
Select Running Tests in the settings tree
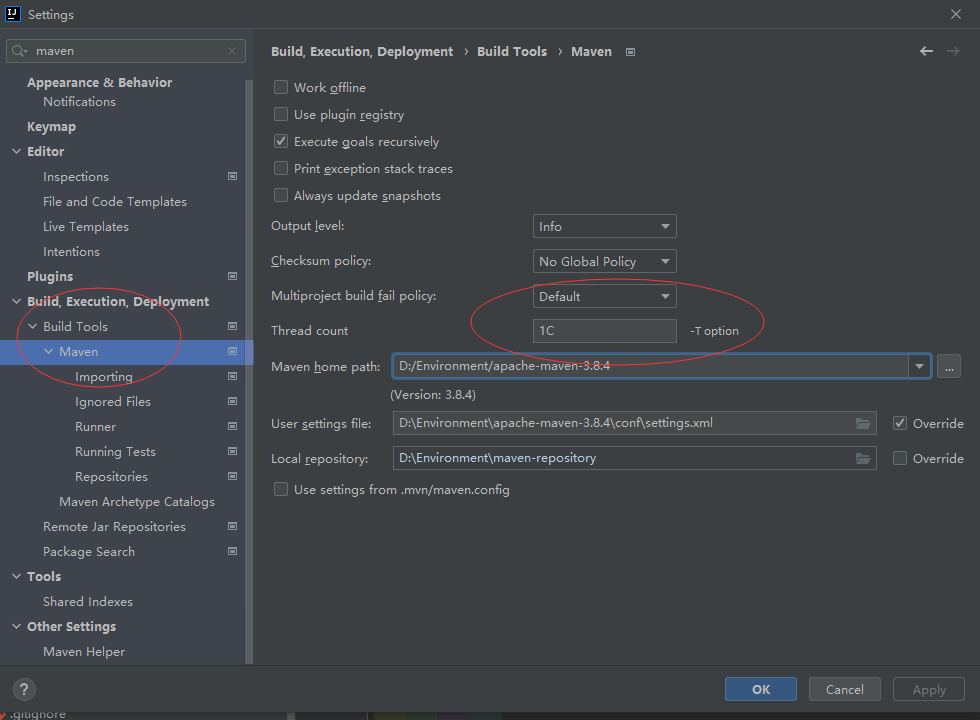pos(115,452)
